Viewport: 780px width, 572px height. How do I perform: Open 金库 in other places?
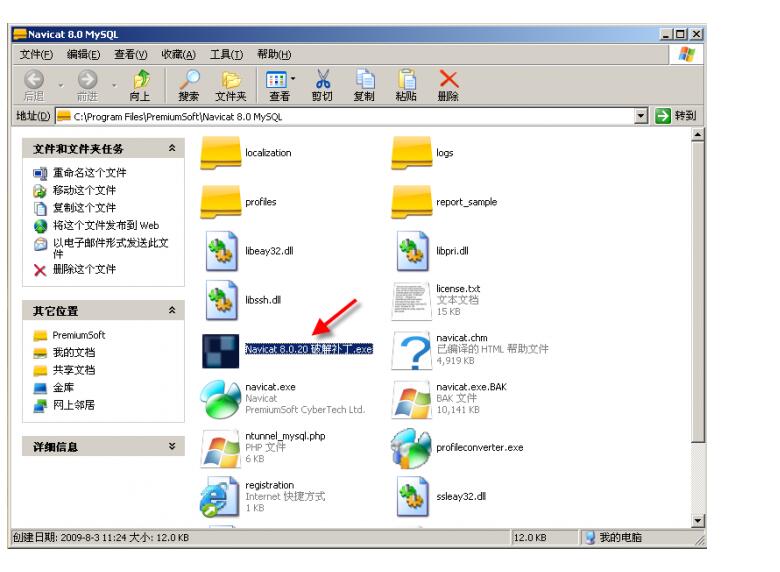(x=63, y=387)
